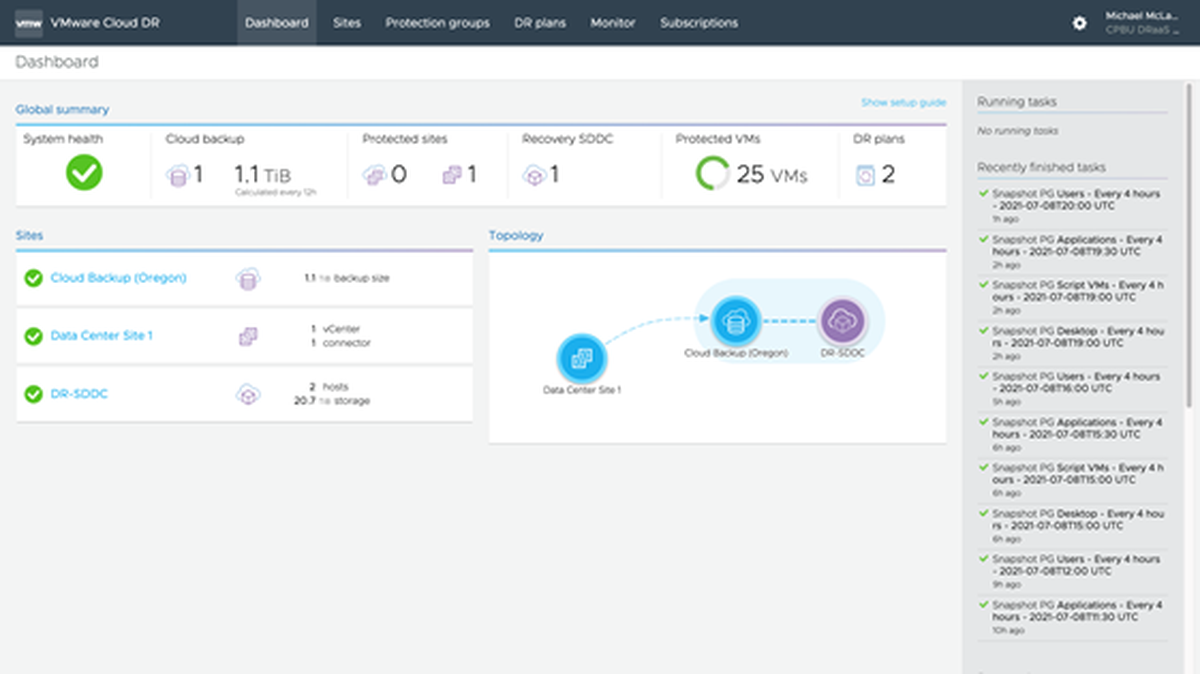Click the Recently finished tasks heading
The height and width of the screenshot is (674, 1200).
coord(1041,167)
